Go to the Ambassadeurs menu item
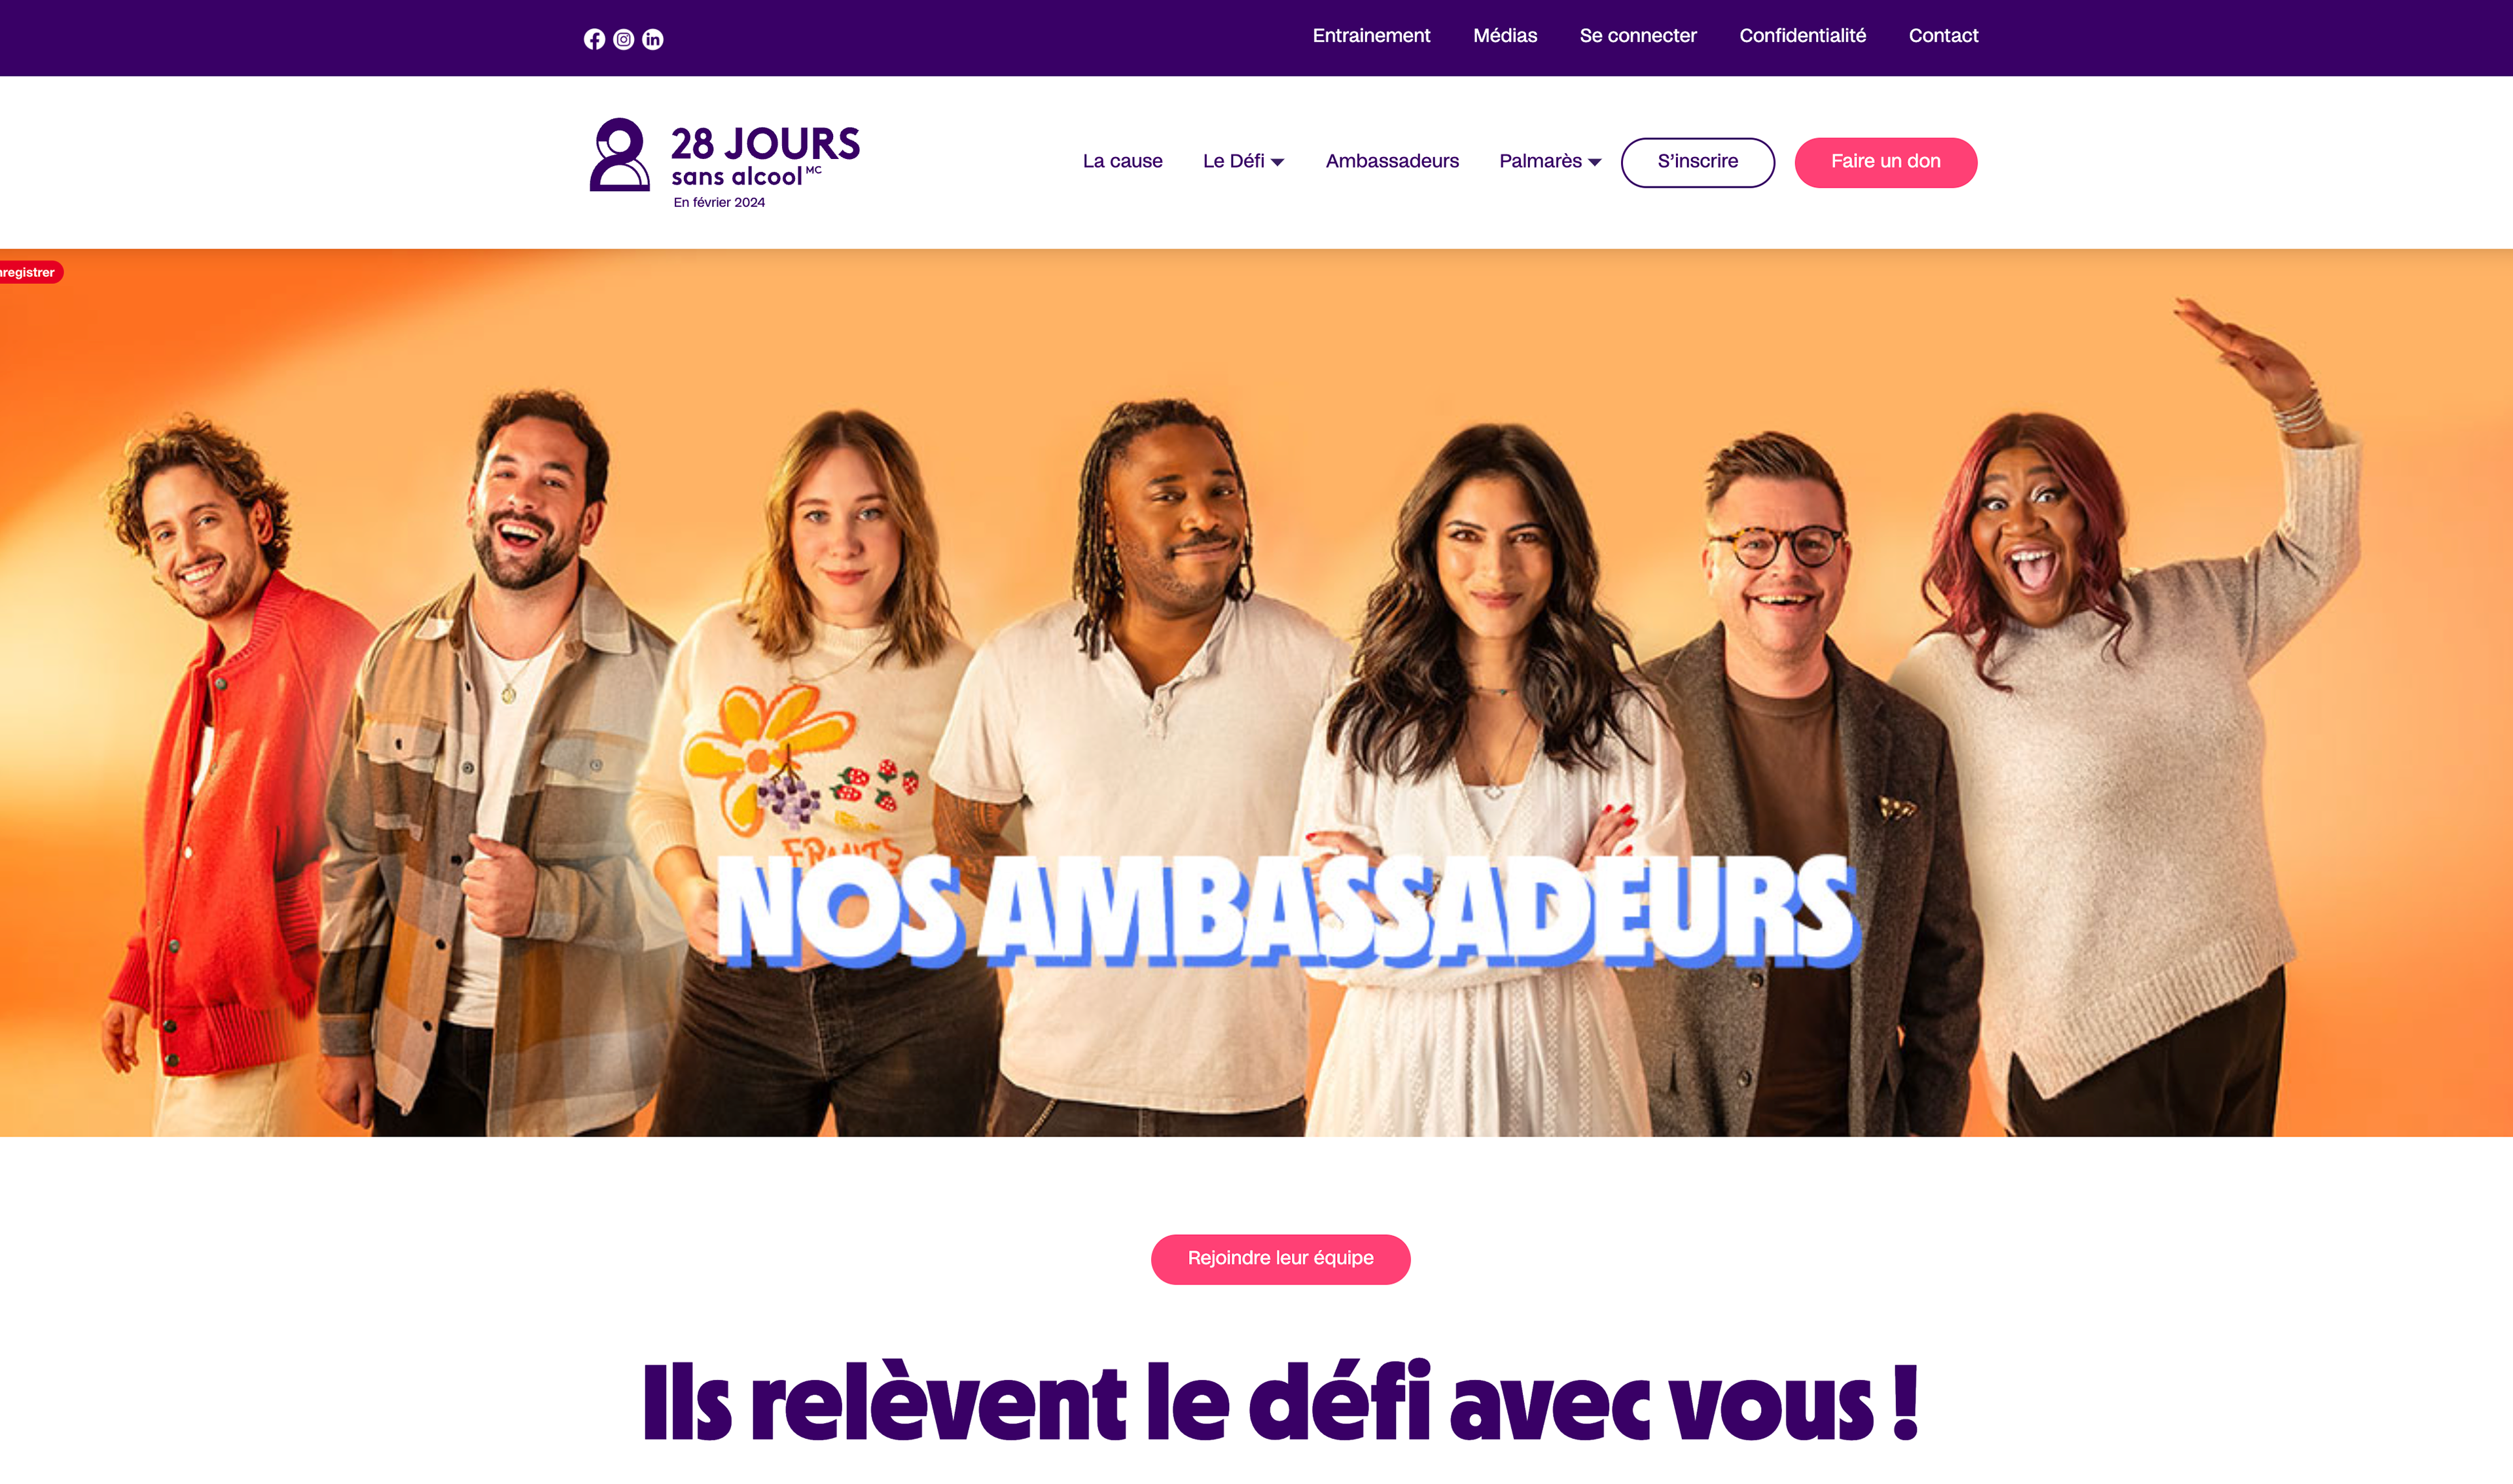2513x1484 pixels. pyautogui.click(x=1392, y=161)
